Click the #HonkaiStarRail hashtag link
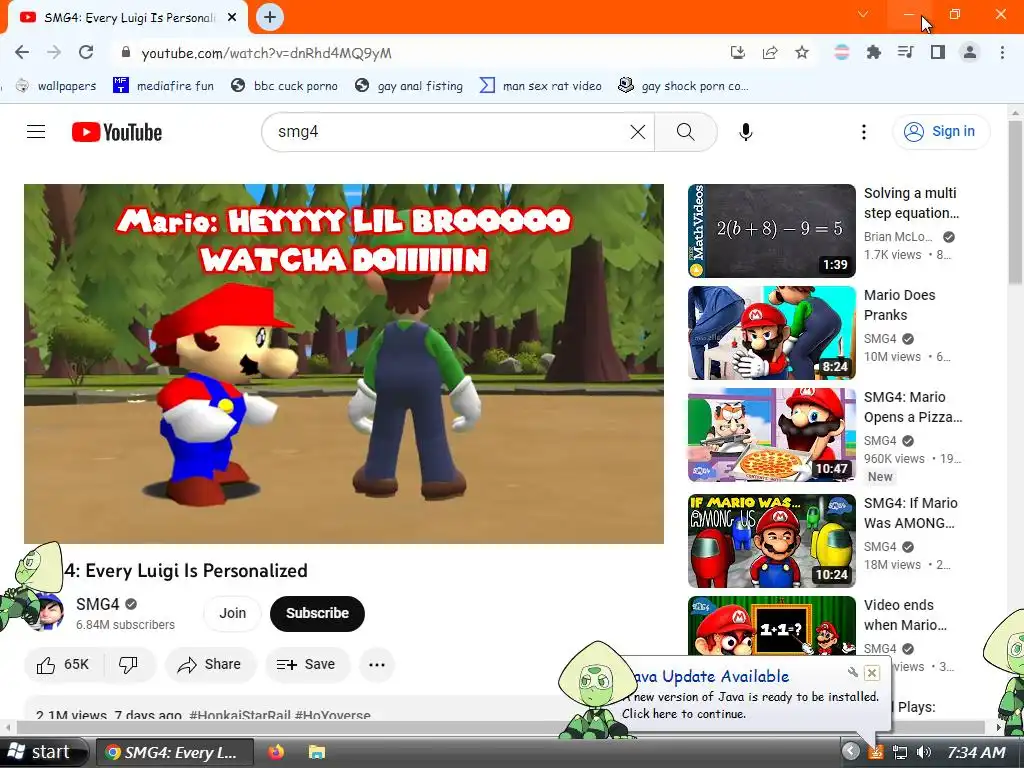Viewport: 1024px width, 768px height. pos(240,714)
